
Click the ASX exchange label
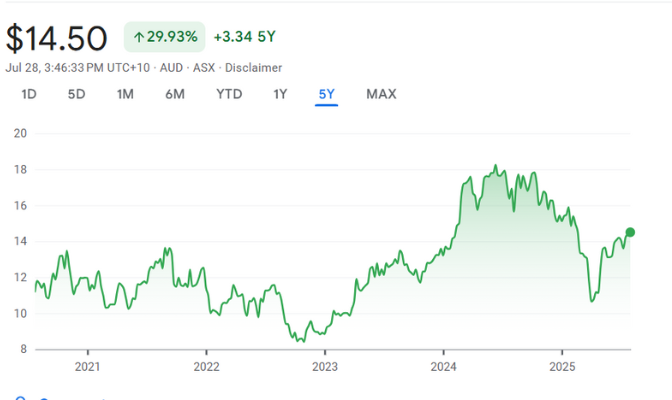204,68
